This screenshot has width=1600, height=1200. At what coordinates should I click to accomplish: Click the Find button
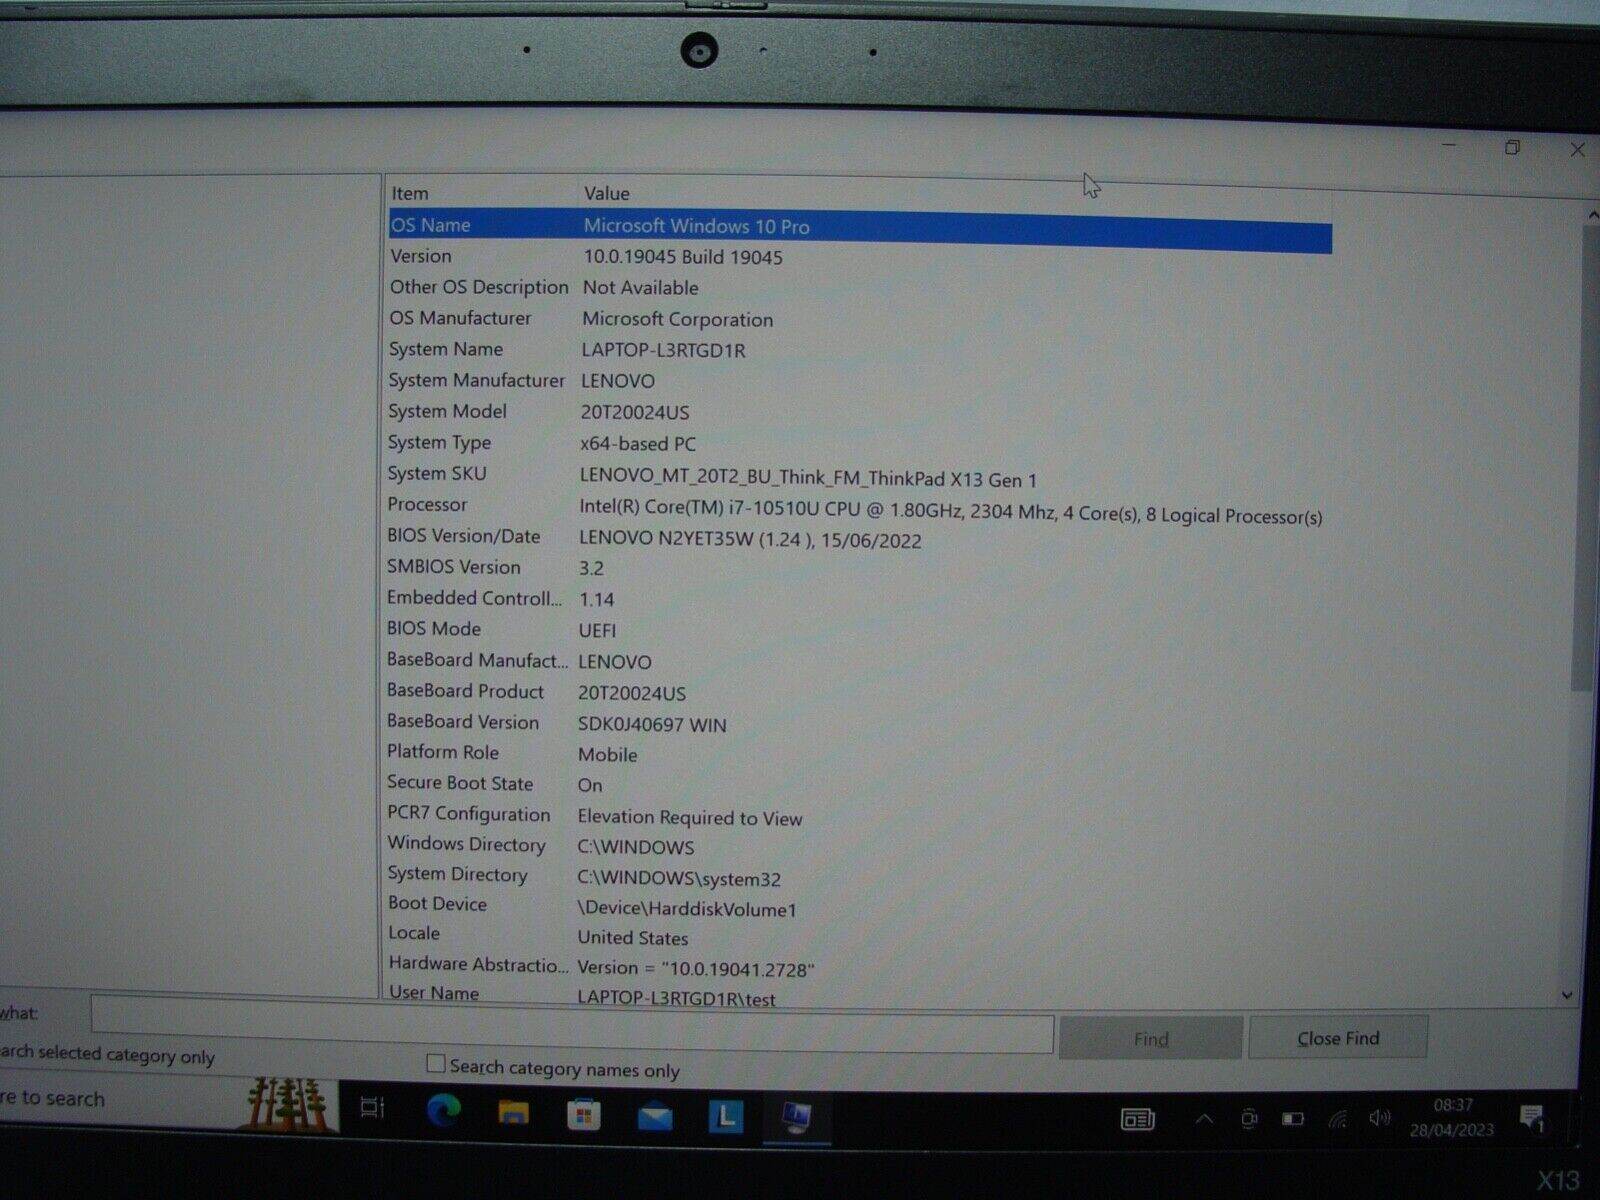pyautogui.click(x=1150, y=1038)
